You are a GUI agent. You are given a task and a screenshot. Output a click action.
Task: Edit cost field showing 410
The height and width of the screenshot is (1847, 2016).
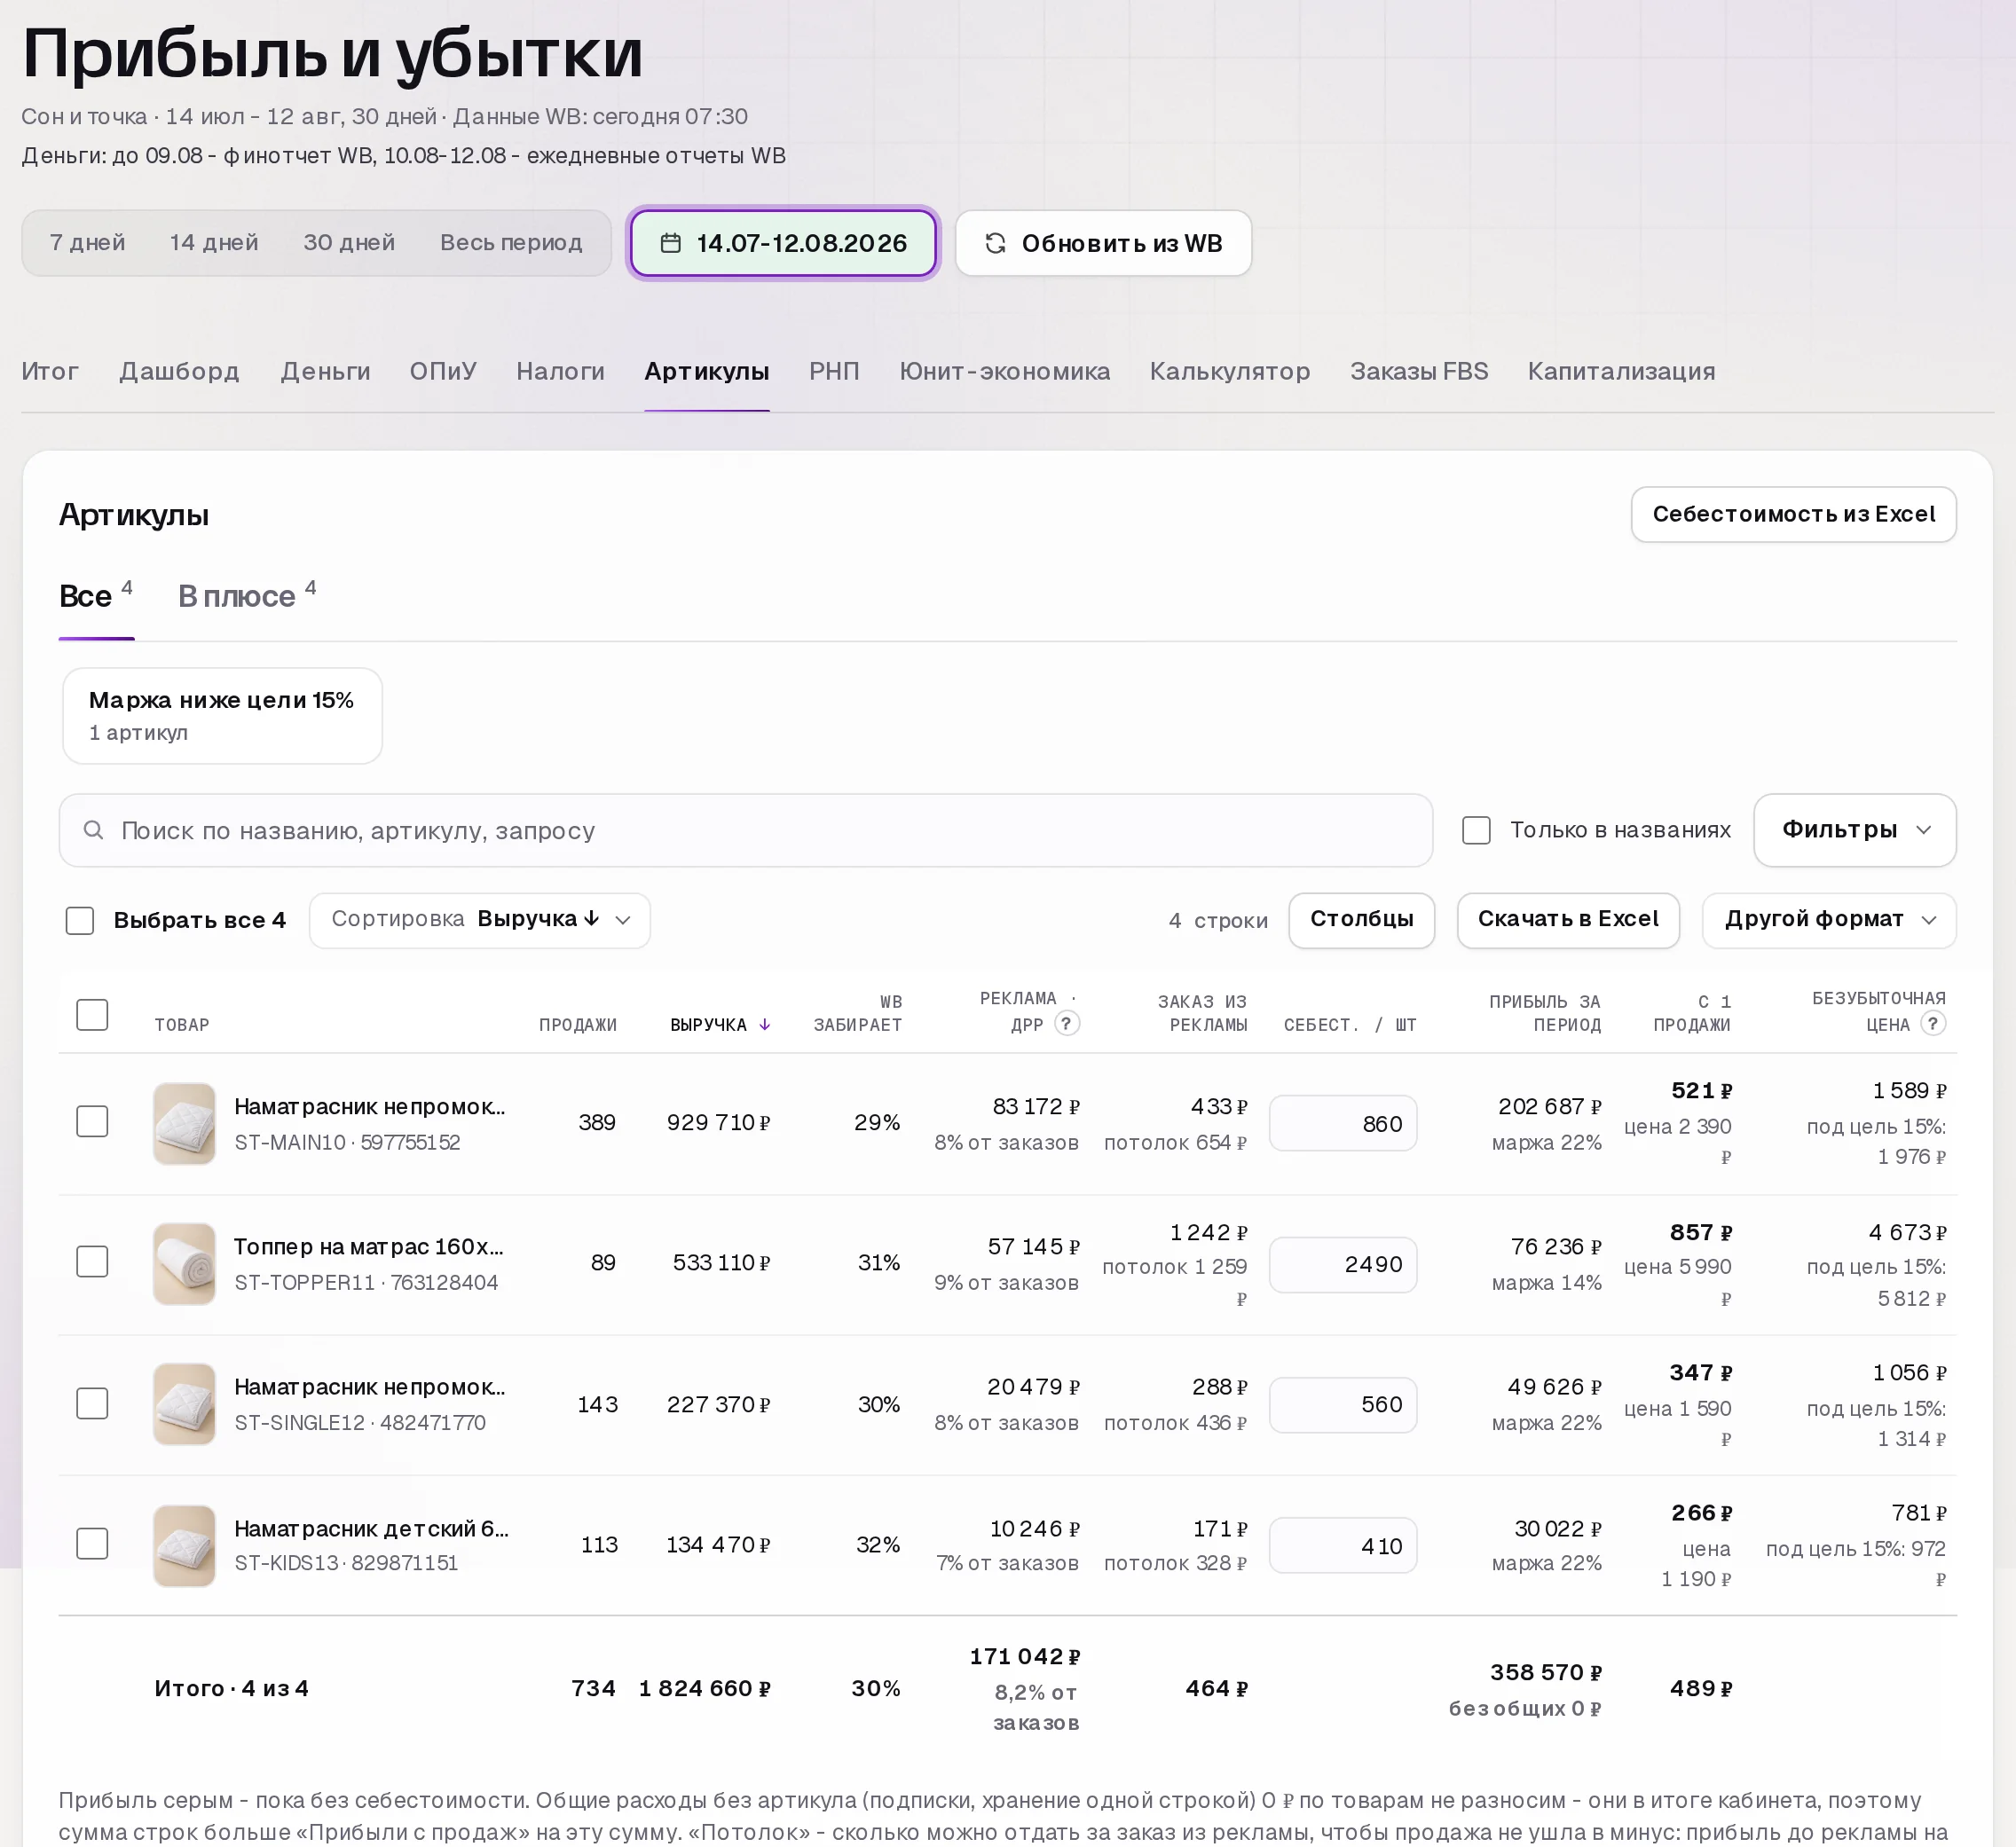[x=1342, y=1546]
